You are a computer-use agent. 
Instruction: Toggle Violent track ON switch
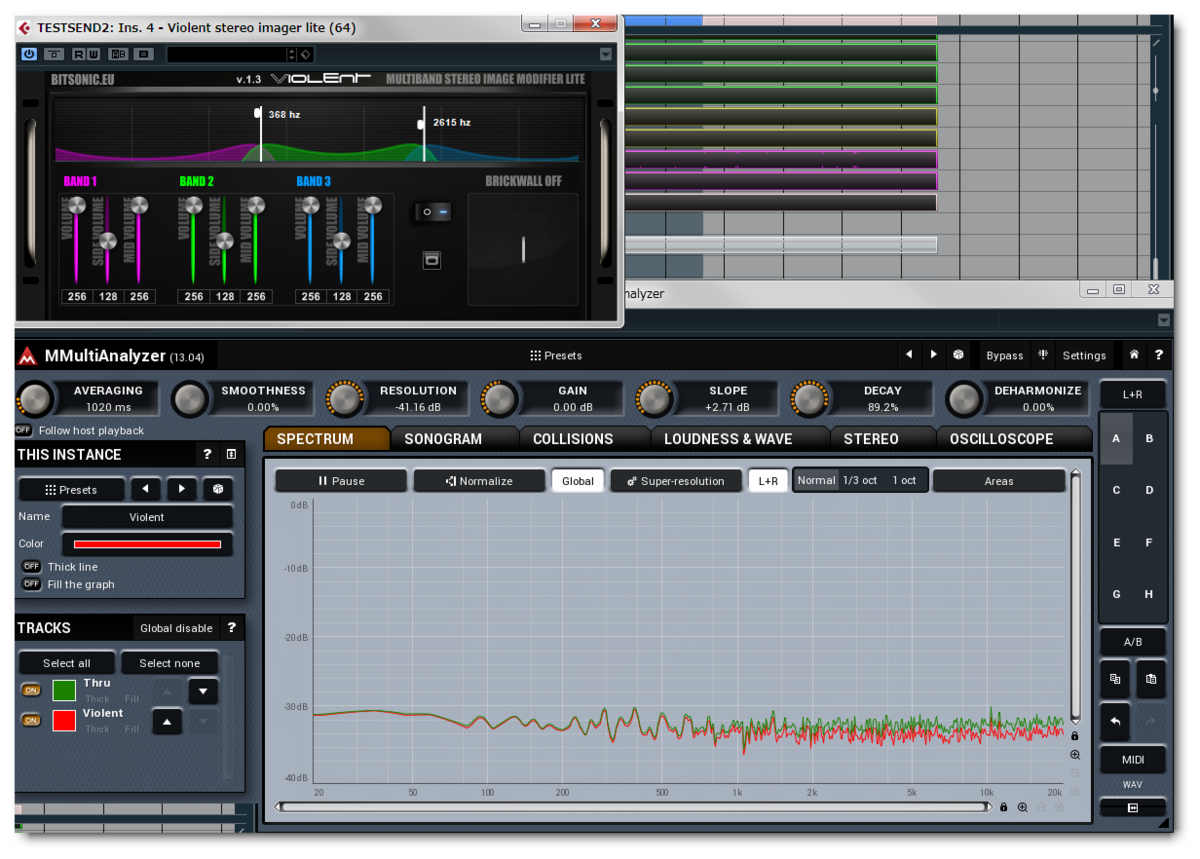tap(32, 720)
